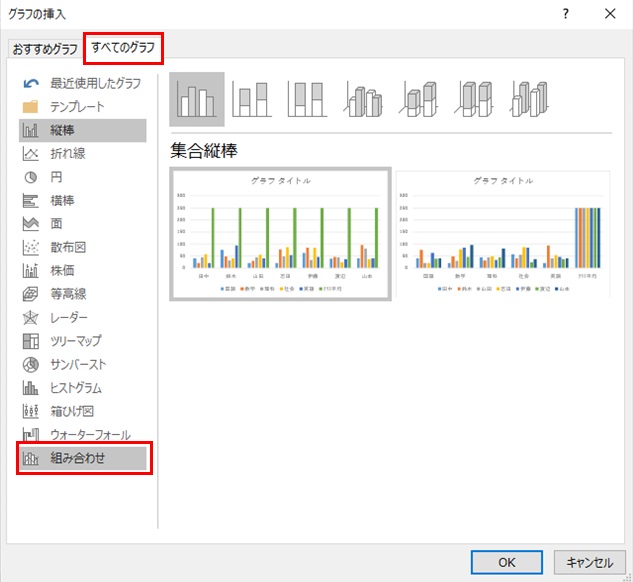Viewport: 633px width, 582px height.
Task: Select the ウォーターフォール waterfall category
Action: pyautogui.click(x=82, y=435)
